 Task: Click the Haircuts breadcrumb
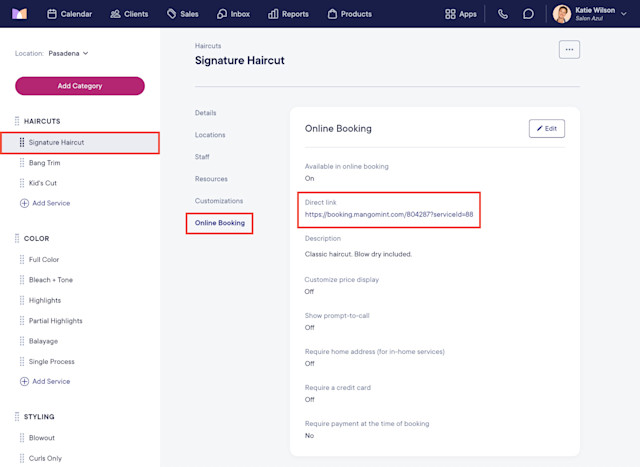coord(208,46)
